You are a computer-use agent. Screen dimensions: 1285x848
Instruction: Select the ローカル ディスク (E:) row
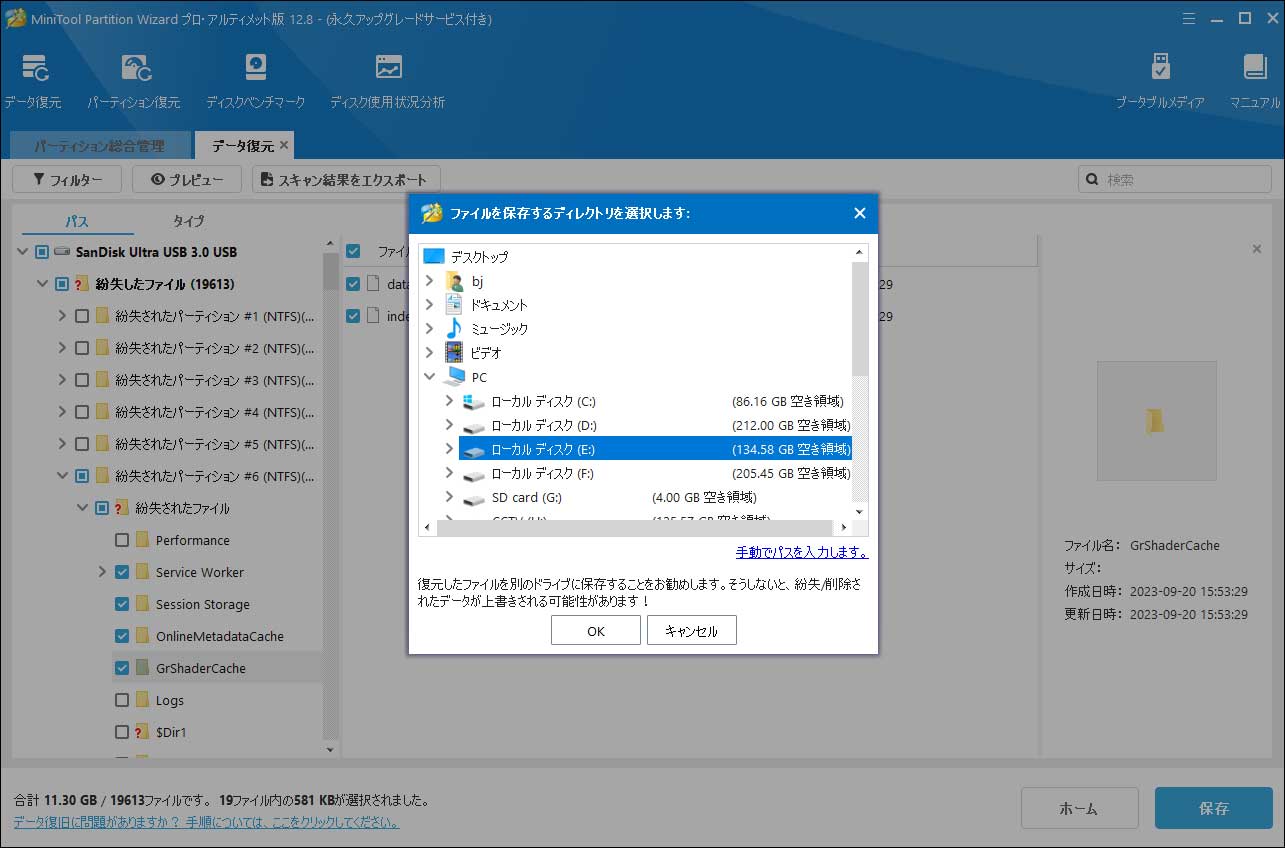(x=655, y=449)
